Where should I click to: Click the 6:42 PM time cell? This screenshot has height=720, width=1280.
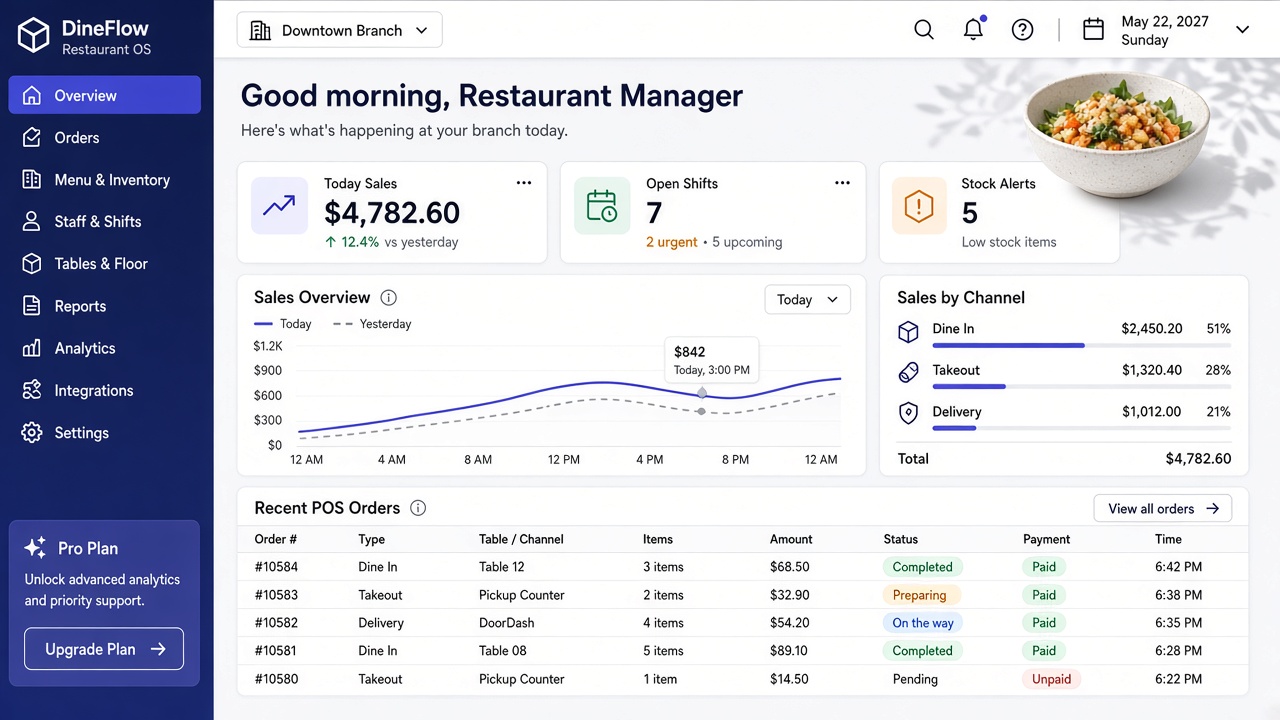(x=1178, y=567)
